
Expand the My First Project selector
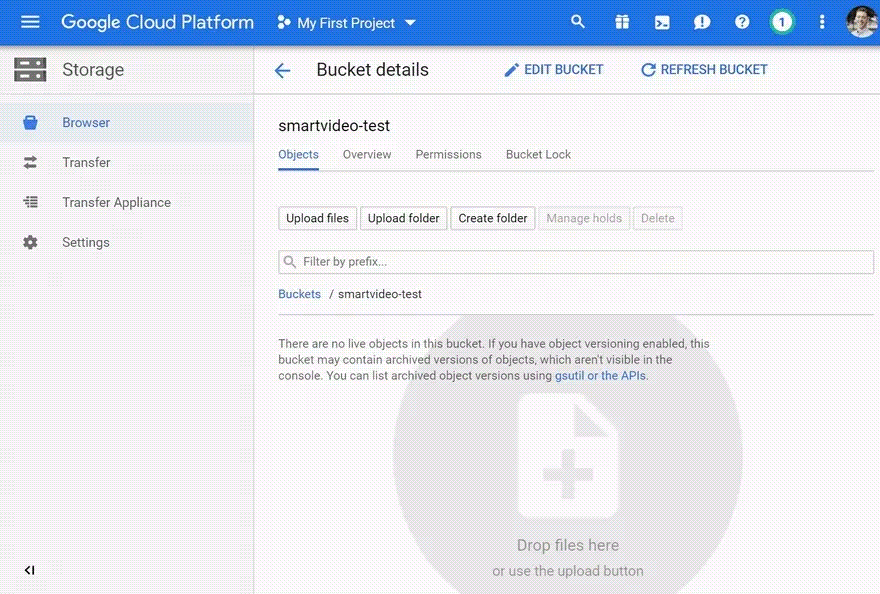(x=346, y=22)
